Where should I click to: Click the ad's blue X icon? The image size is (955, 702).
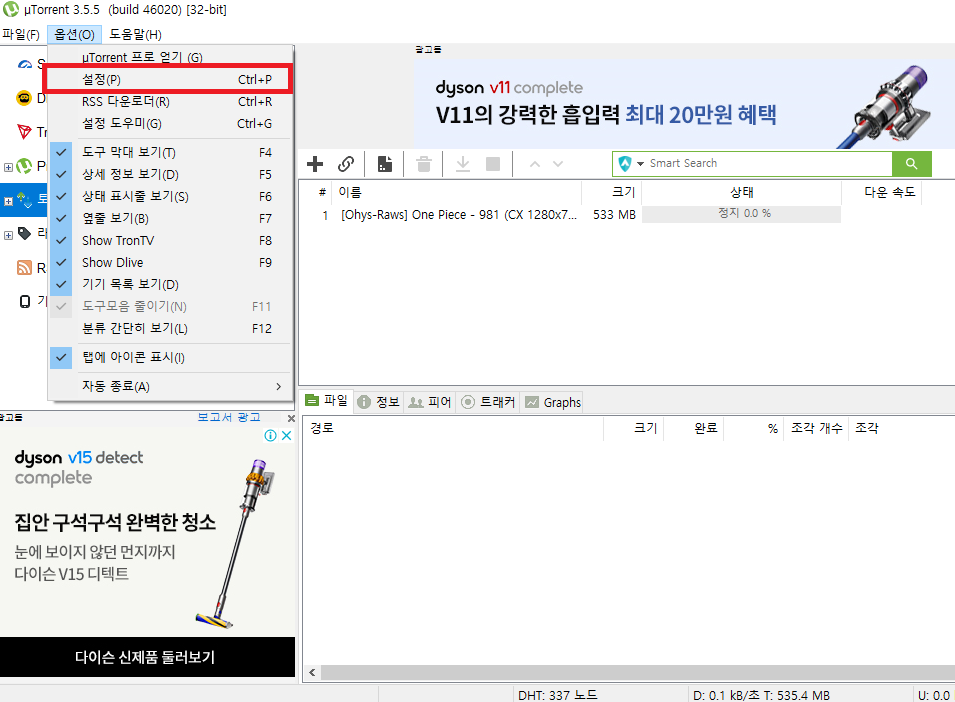(x=286, y=435)
